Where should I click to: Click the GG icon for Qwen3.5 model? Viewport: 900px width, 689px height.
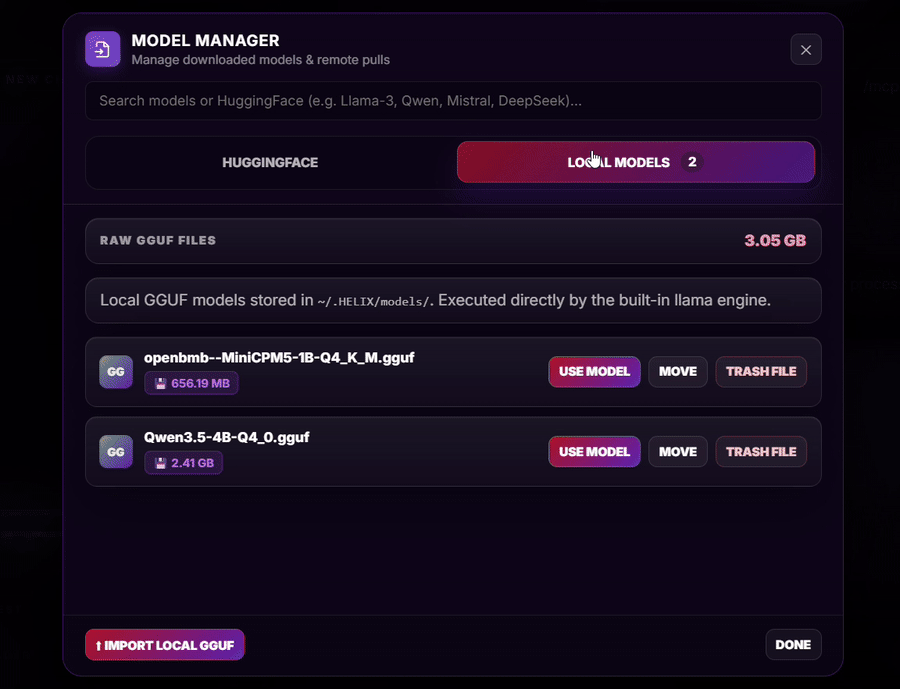(x=116, y=452)
